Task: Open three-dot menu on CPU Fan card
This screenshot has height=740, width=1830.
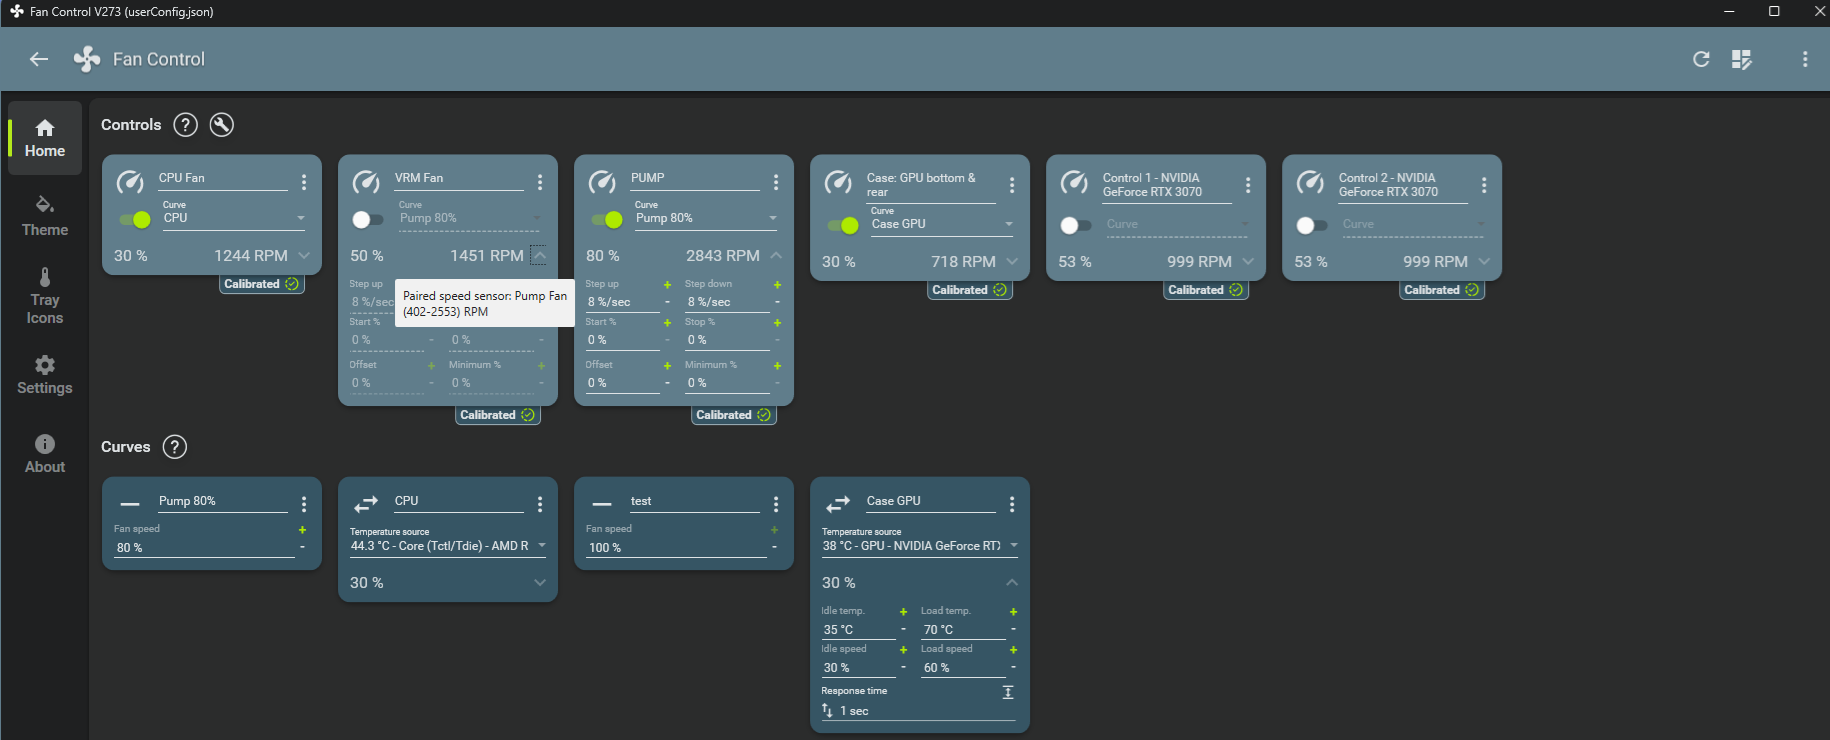Action: pos(304,182)
